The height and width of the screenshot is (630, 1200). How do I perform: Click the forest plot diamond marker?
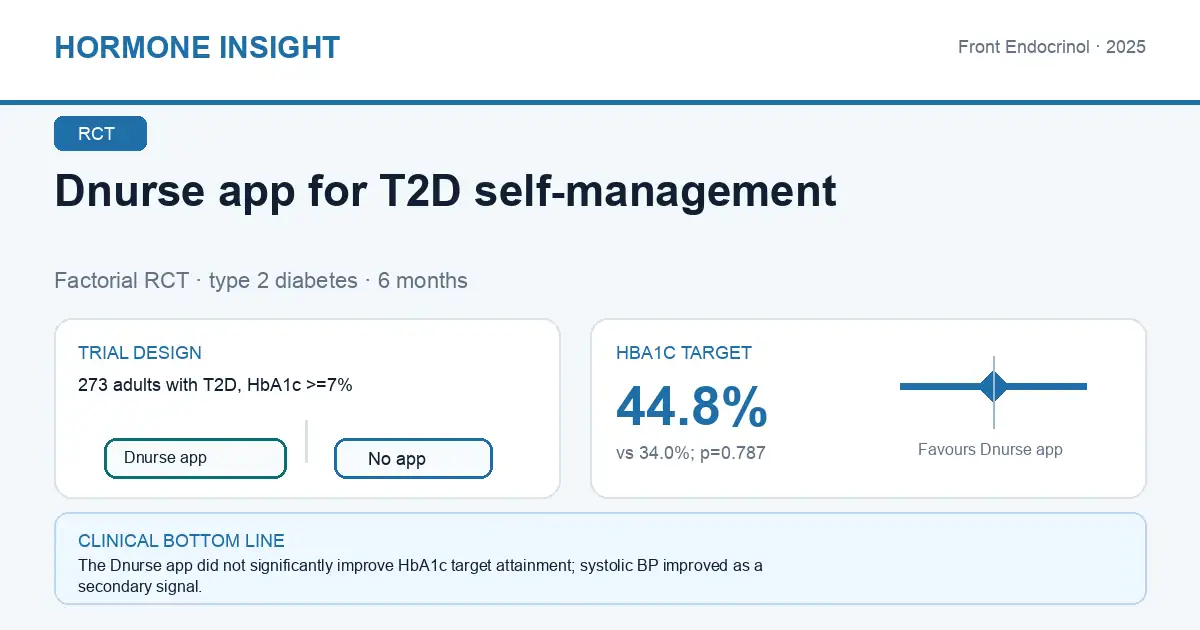click(x=993, y=386)
